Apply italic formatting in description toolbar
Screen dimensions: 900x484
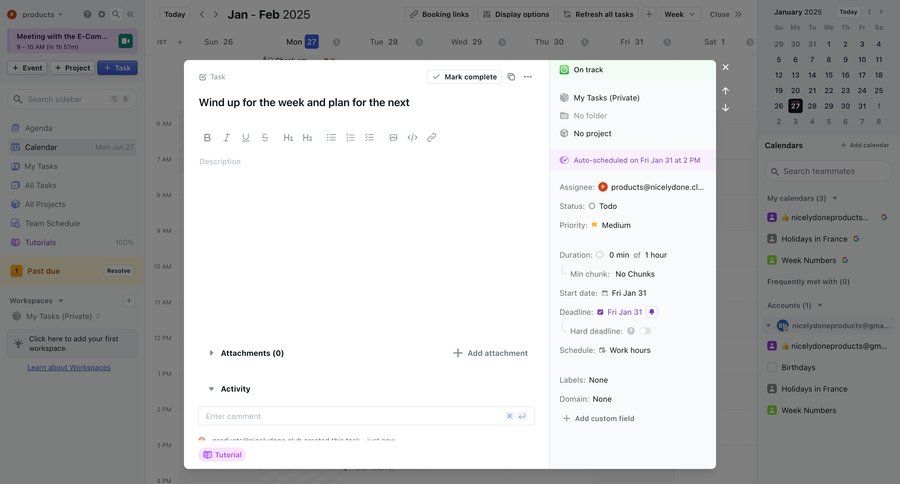(x=227, y=137)
